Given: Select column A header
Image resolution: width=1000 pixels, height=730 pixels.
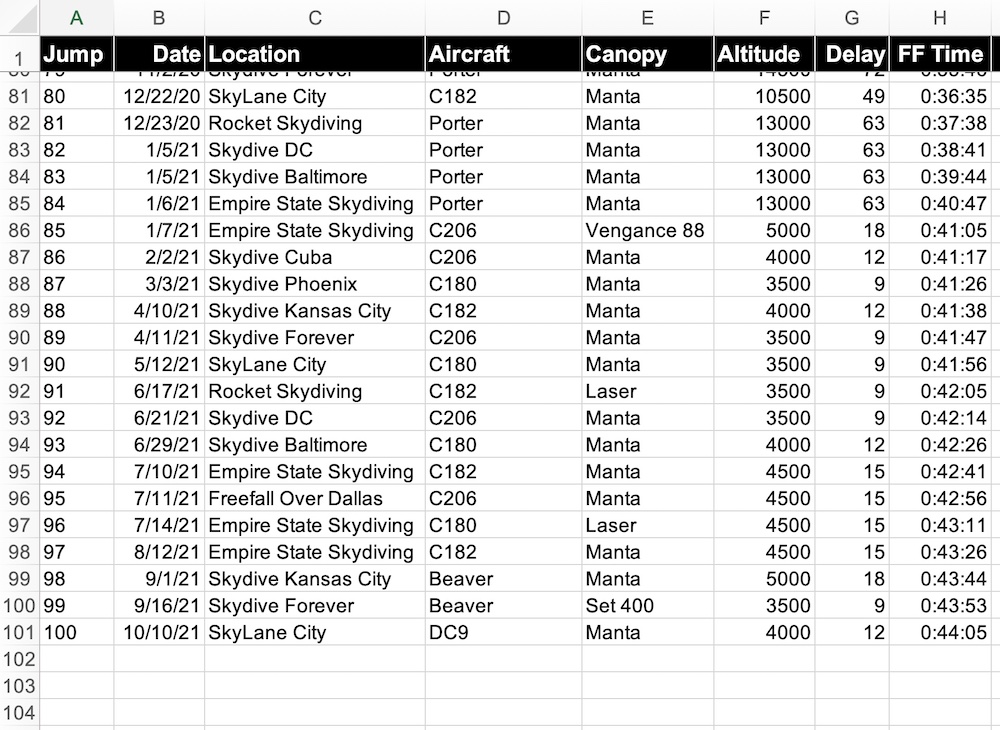Looking at the screenshot, I should 76,17.
